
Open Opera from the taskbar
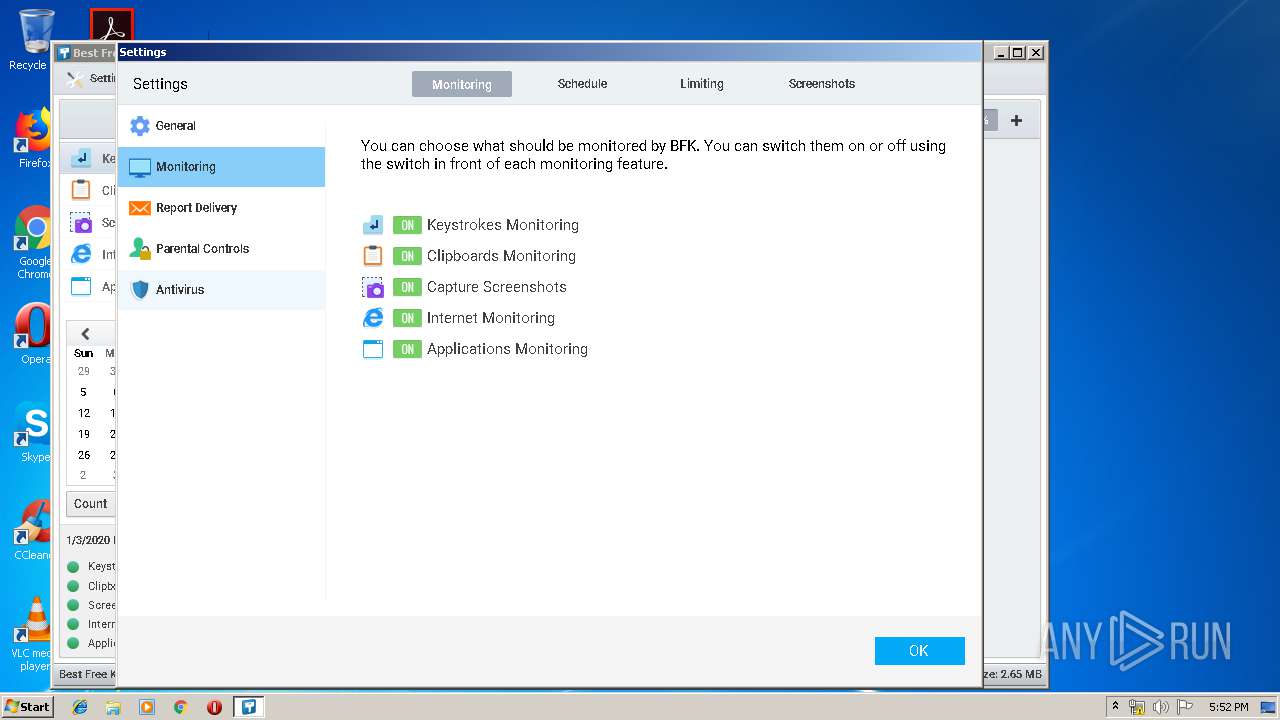pos(214,707)
